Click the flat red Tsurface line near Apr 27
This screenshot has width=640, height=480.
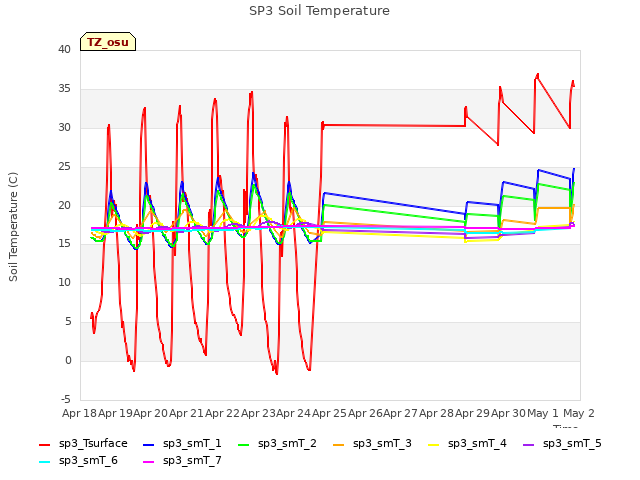400,125
